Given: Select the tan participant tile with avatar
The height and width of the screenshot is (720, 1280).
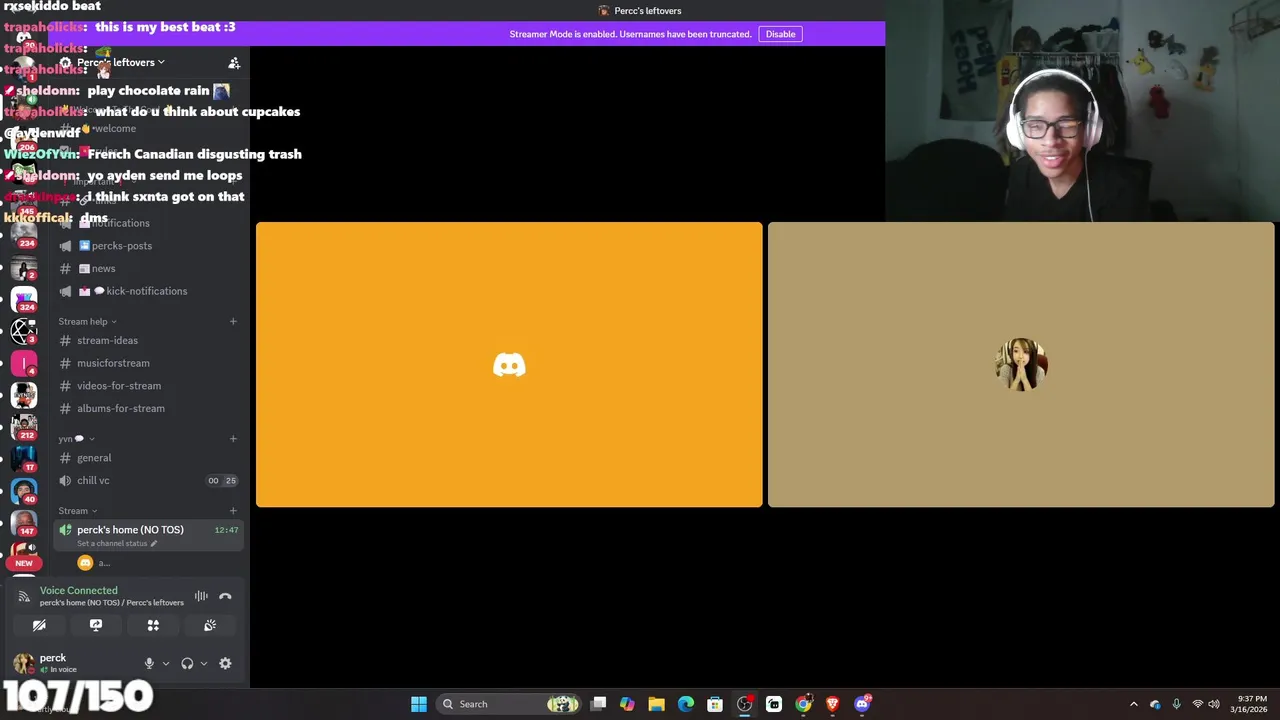Looking at the screenshot, I should click(1021, 365).
